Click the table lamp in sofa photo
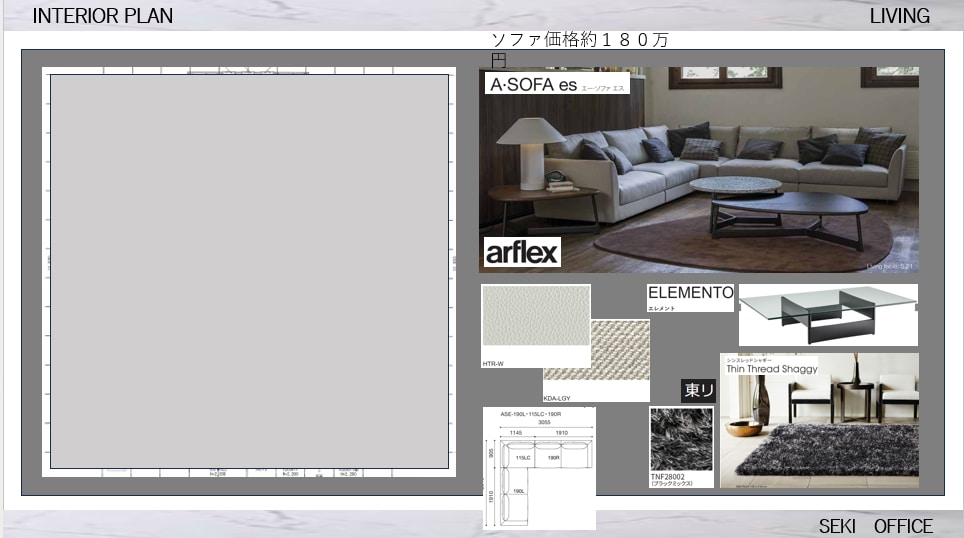This screenshot has width=964, height=538. pyautogui.click(x=530, y=152)
